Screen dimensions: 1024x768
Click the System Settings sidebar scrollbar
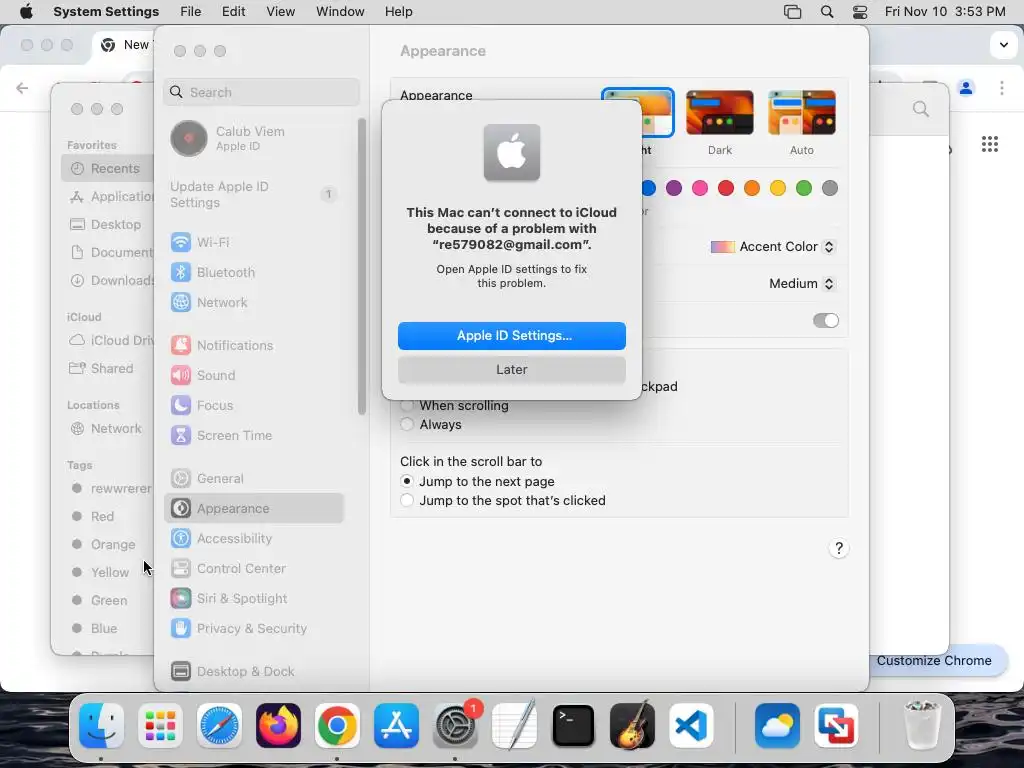362,266
